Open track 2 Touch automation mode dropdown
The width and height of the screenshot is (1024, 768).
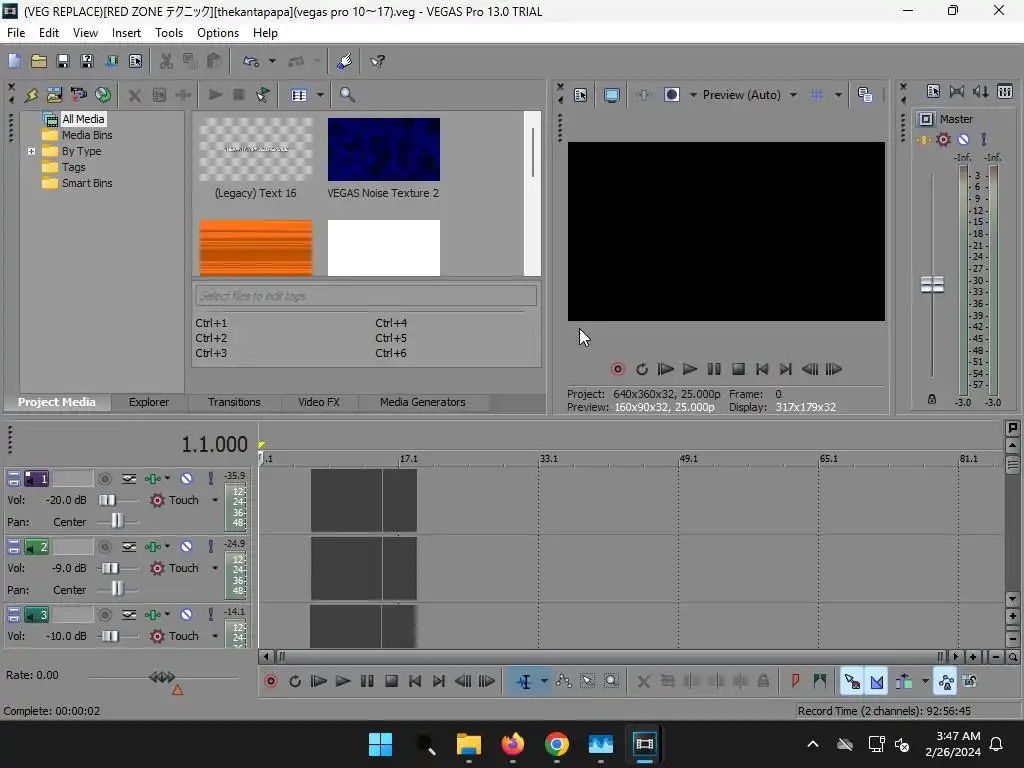coord(215,568)
